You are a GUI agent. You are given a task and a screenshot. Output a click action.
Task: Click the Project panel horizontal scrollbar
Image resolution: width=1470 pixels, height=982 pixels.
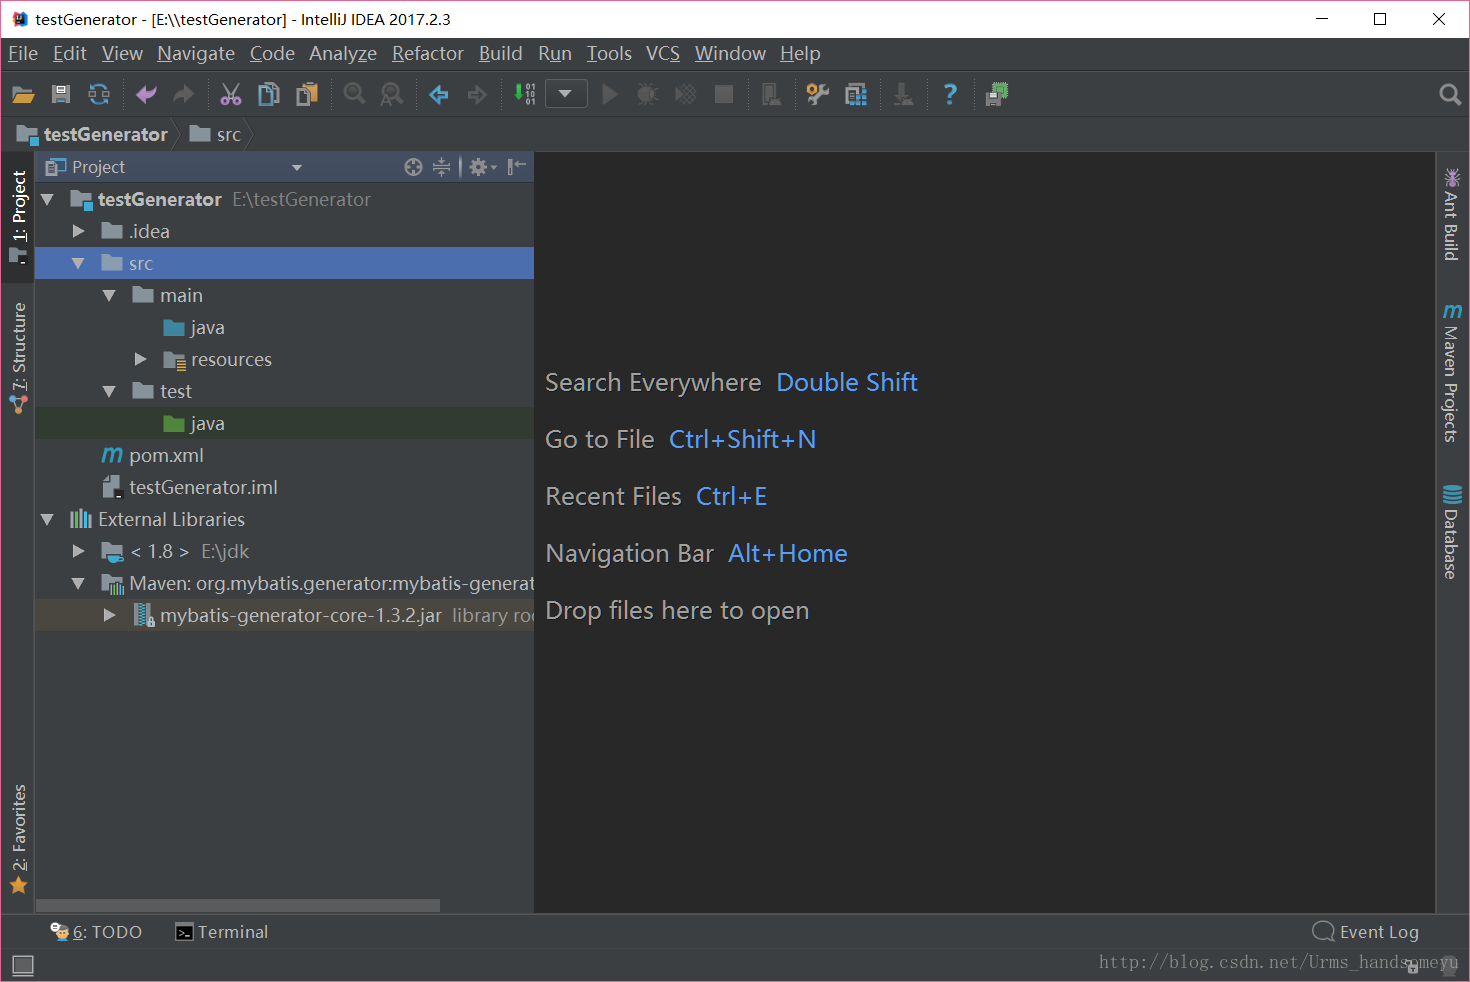pos(238,905)
